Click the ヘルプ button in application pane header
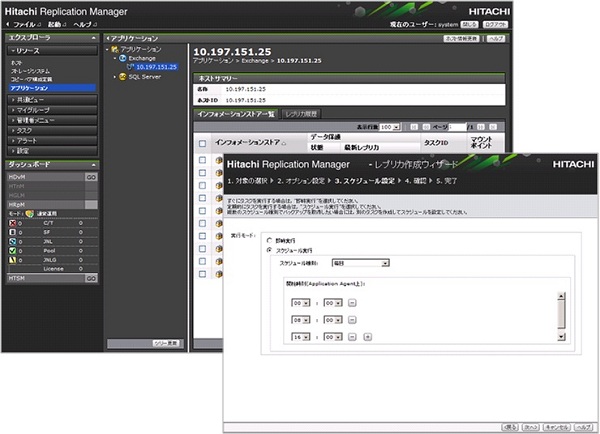The height and width of the screenshot is (434, 600). [x=496, y=39]
